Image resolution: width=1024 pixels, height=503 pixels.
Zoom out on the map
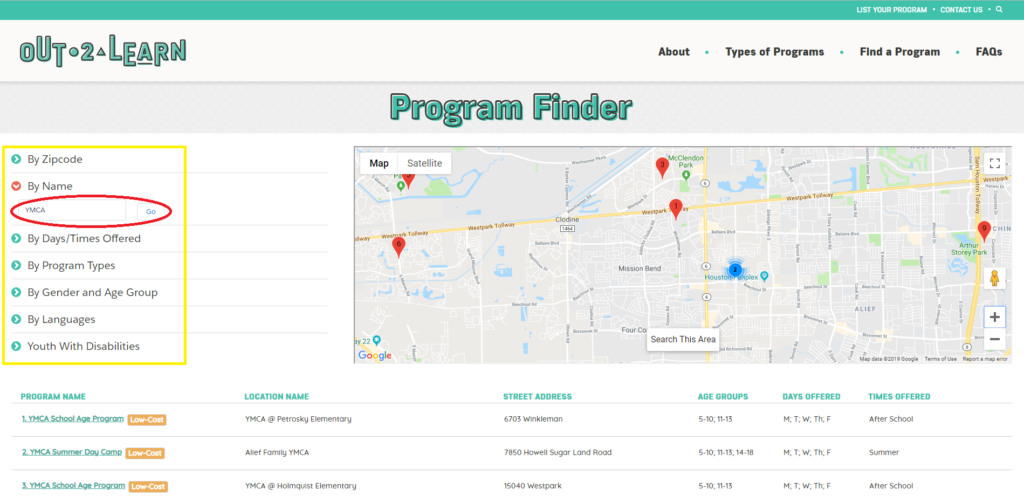click(995, 339)
